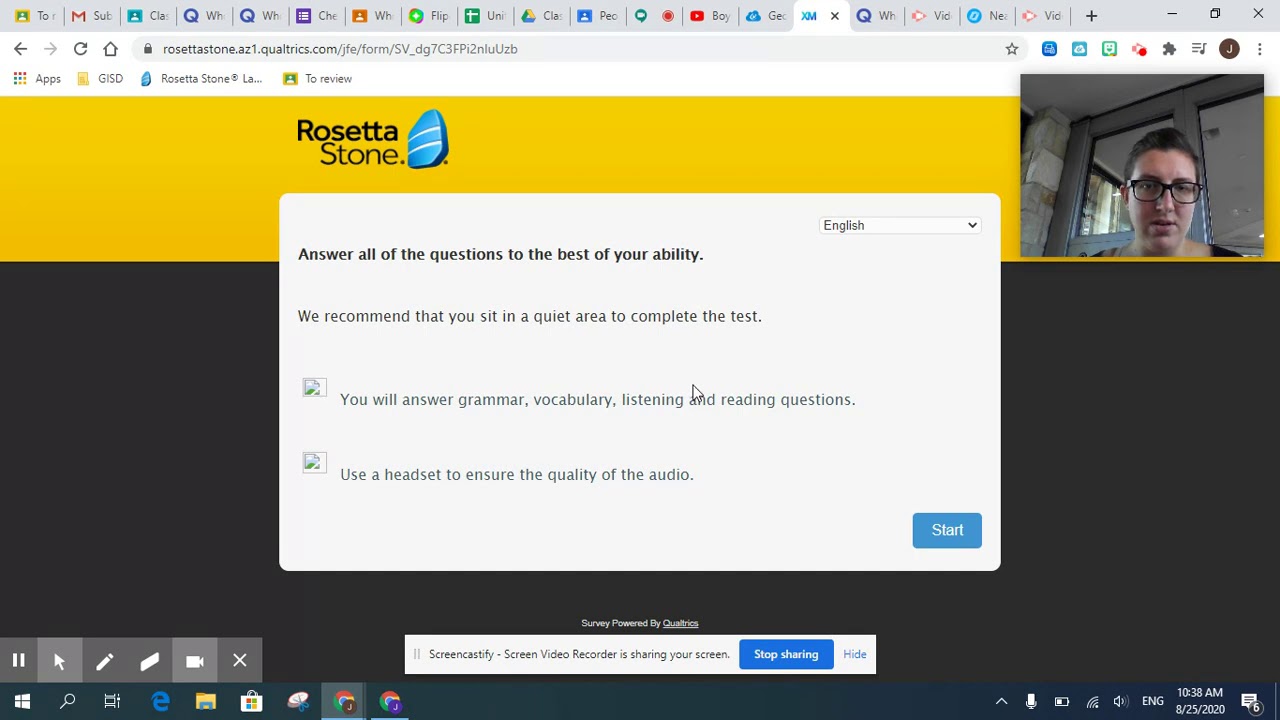Open the ENG input language indicator
The height and width of the screenshot is (720, 1280).
click(x=1153, y=702)
